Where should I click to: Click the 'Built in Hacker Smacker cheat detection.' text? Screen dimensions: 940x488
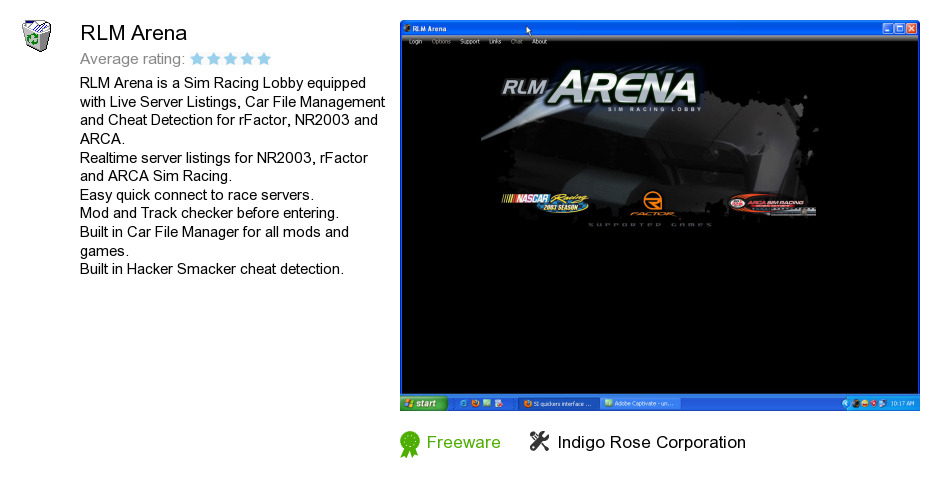[212, 269]
